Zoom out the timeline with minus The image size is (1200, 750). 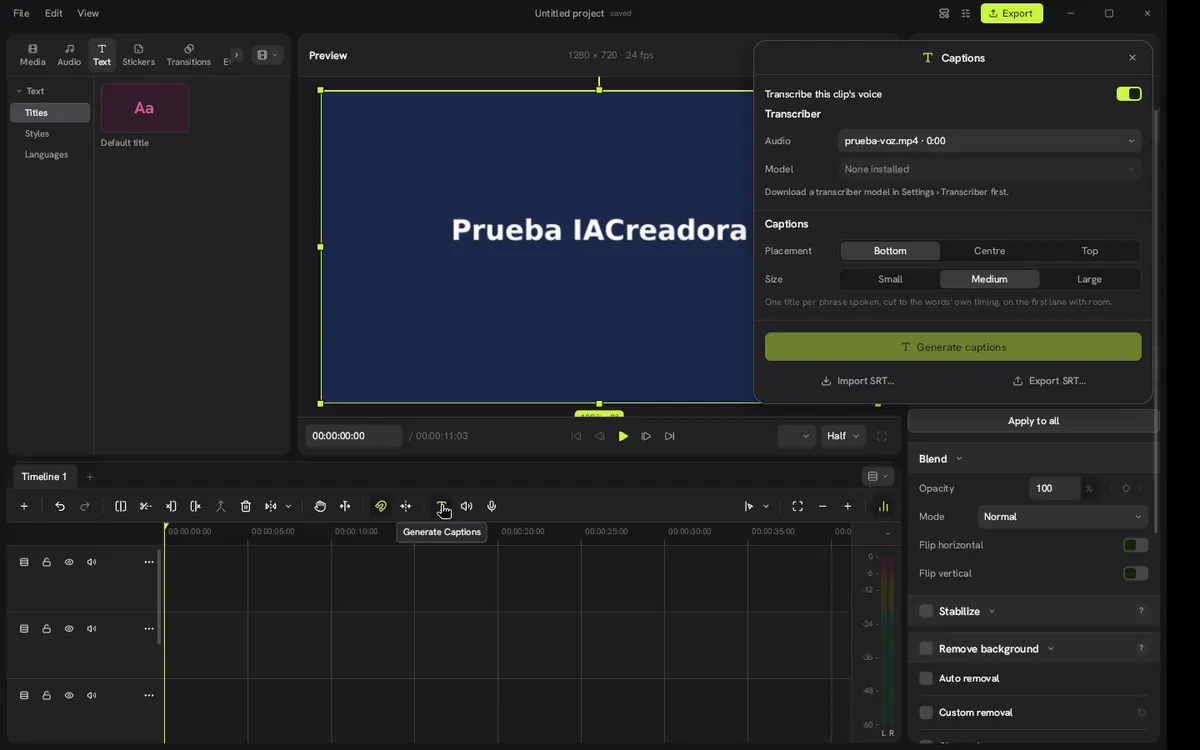click(823, 506)
